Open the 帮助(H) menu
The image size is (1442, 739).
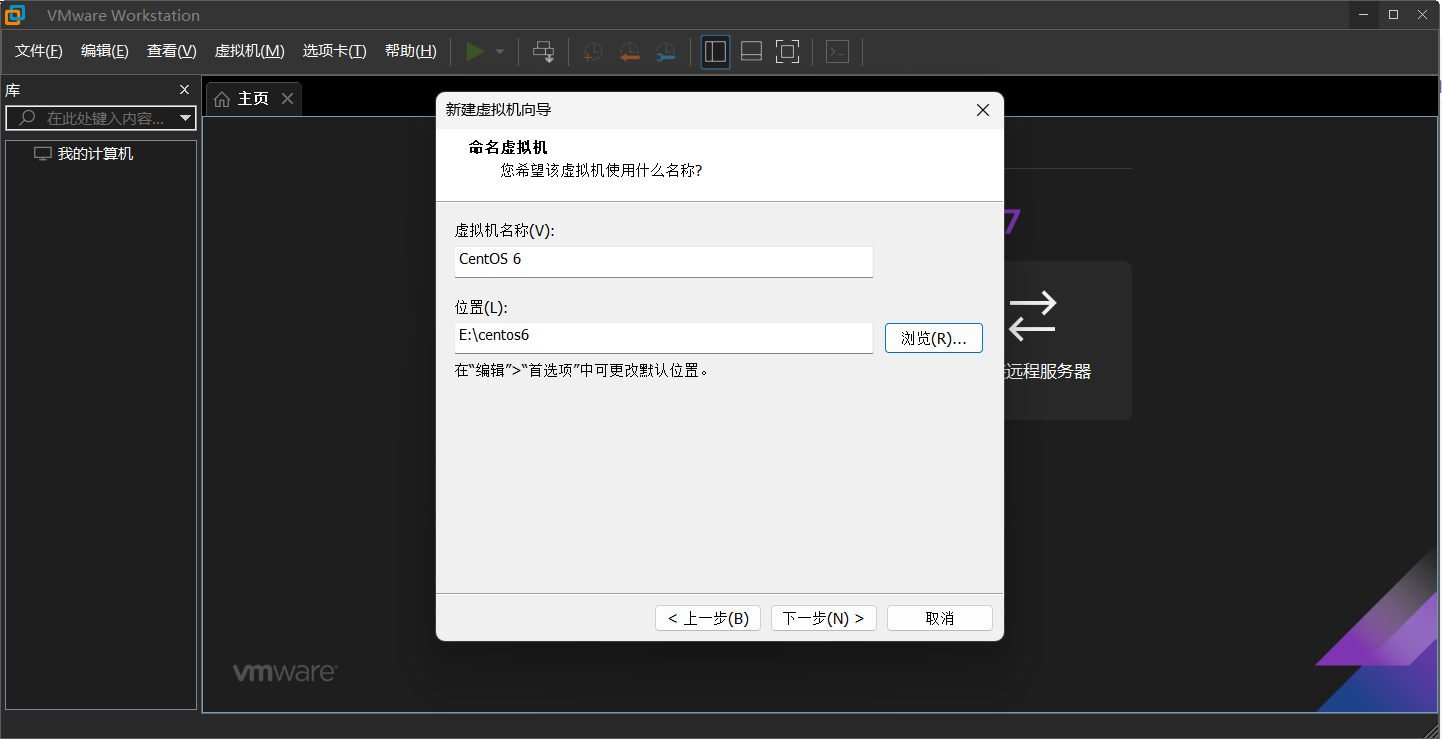(x=411, y=51)
